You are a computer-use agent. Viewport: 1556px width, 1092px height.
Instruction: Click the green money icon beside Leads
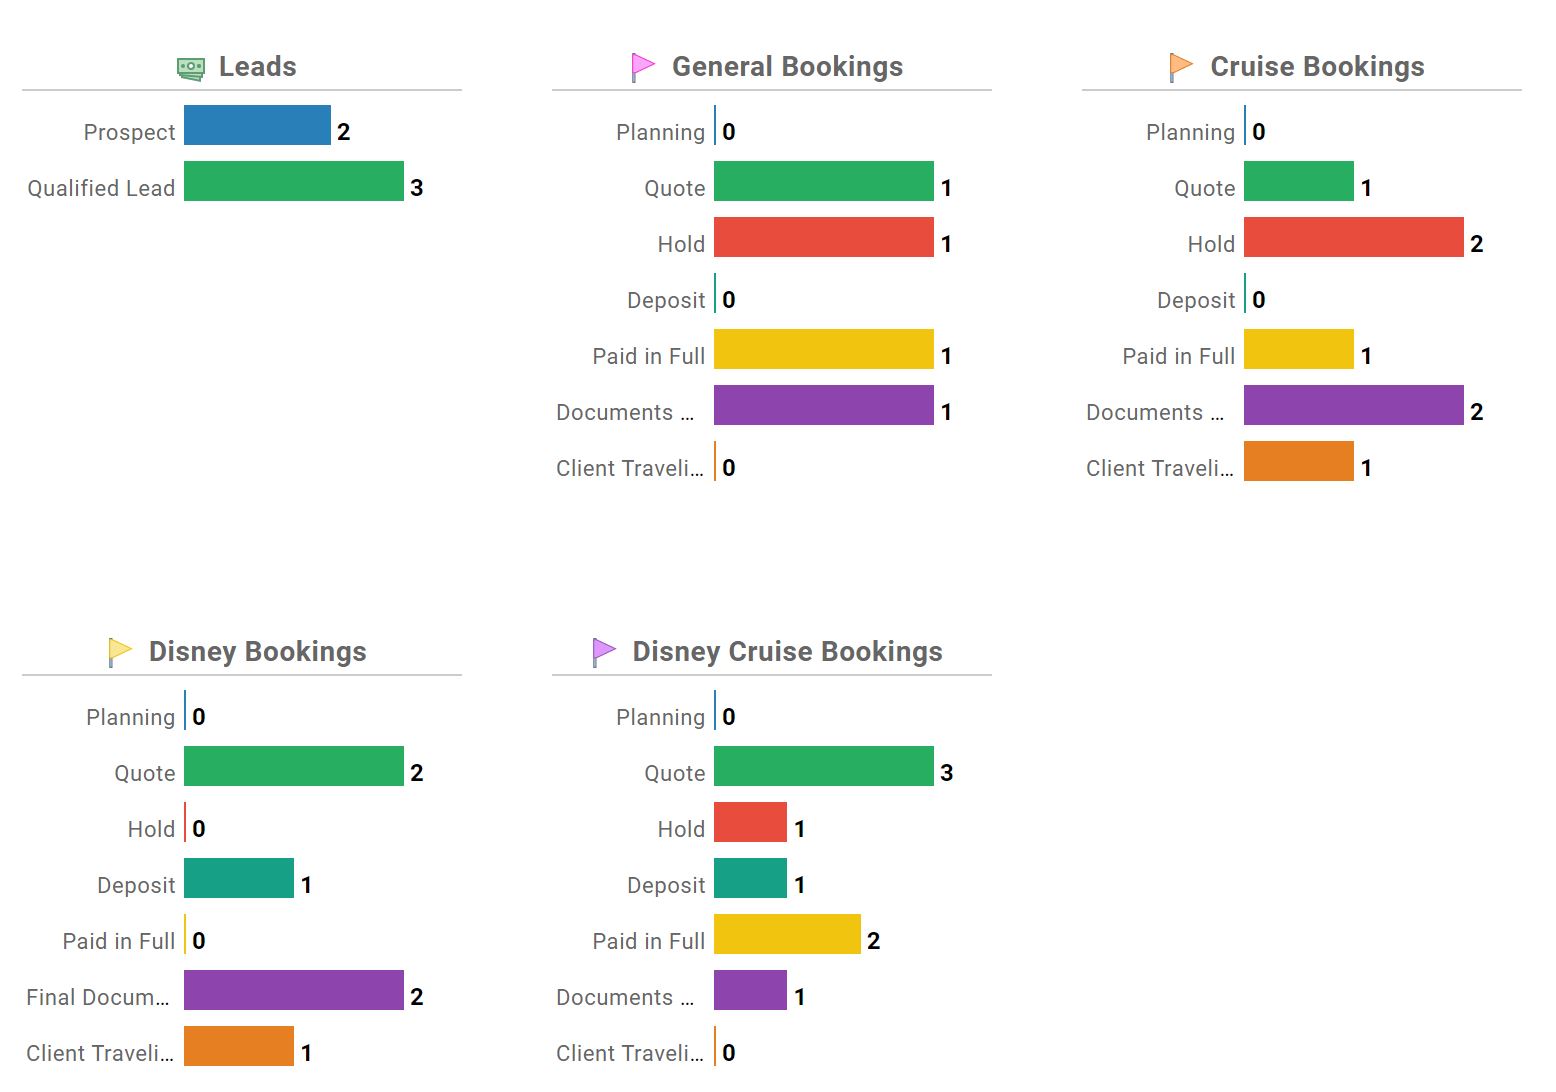tap(190, 67)
